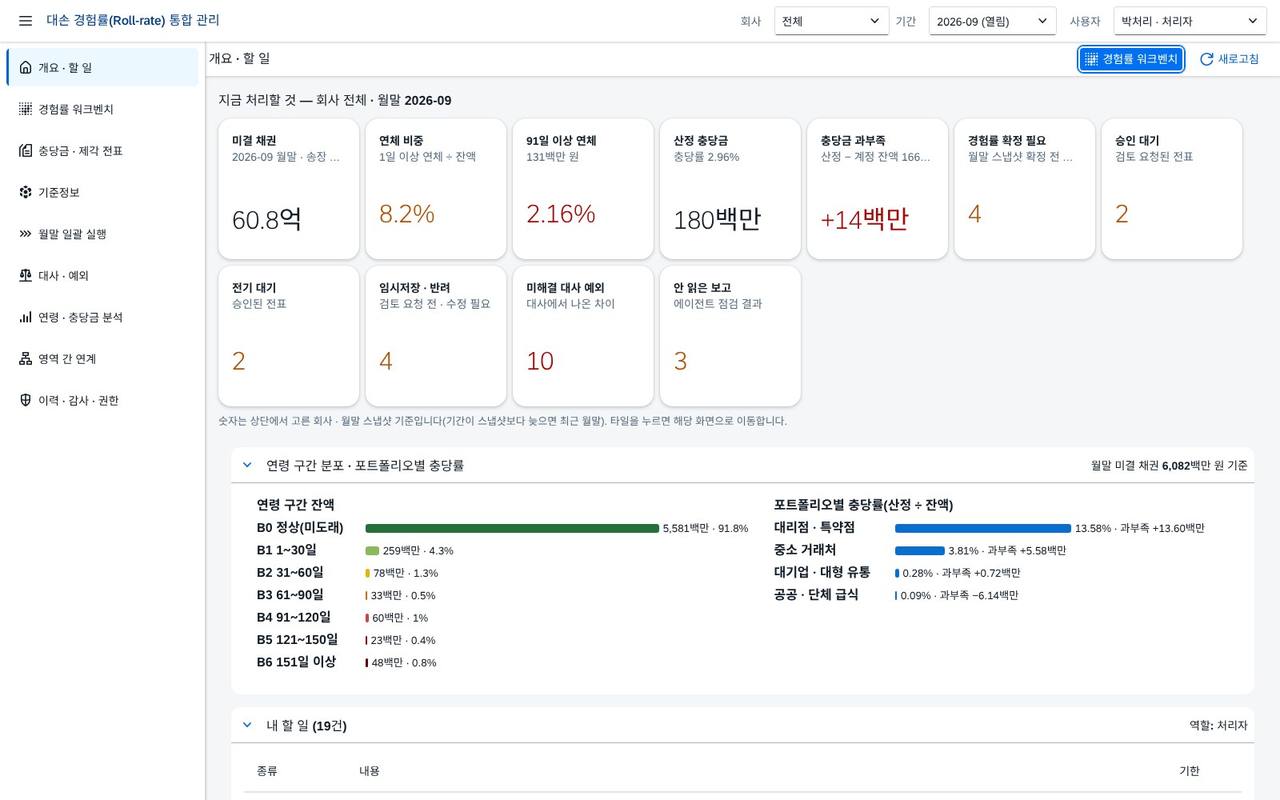Image resolution: width=1280 pixels, height=800 pixels.
Task: Click the refresh icon next to 새로고침
Action: click(1207, 59)
